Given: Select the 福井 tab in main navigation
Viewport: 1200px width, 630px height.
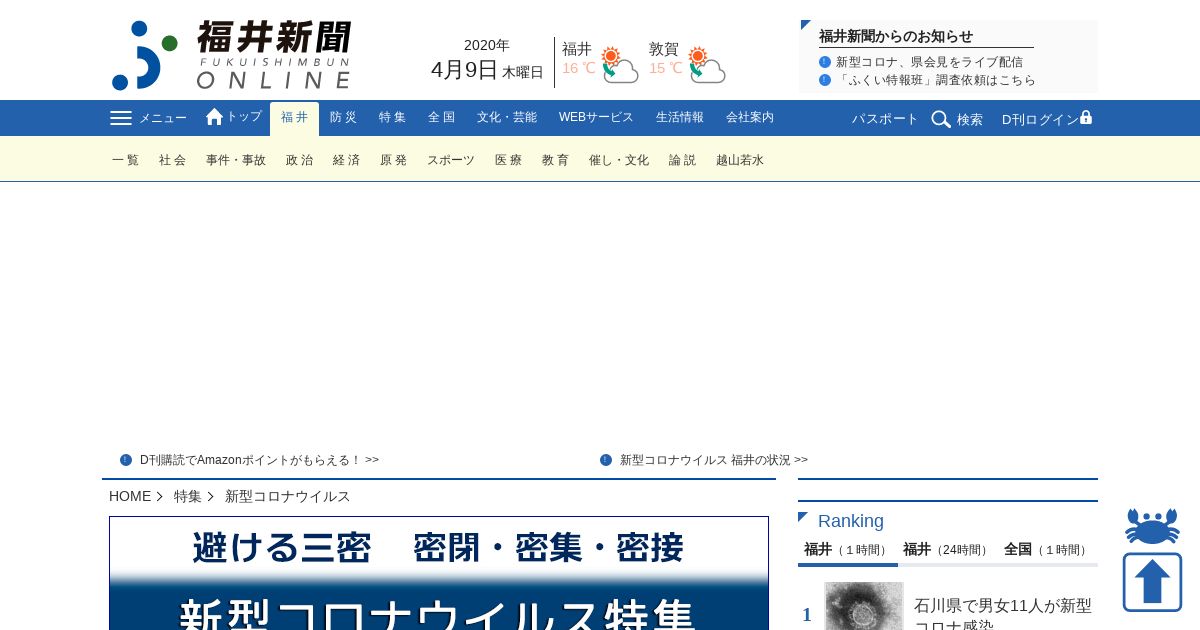Looking at the screenshot, I should point(294,118).
